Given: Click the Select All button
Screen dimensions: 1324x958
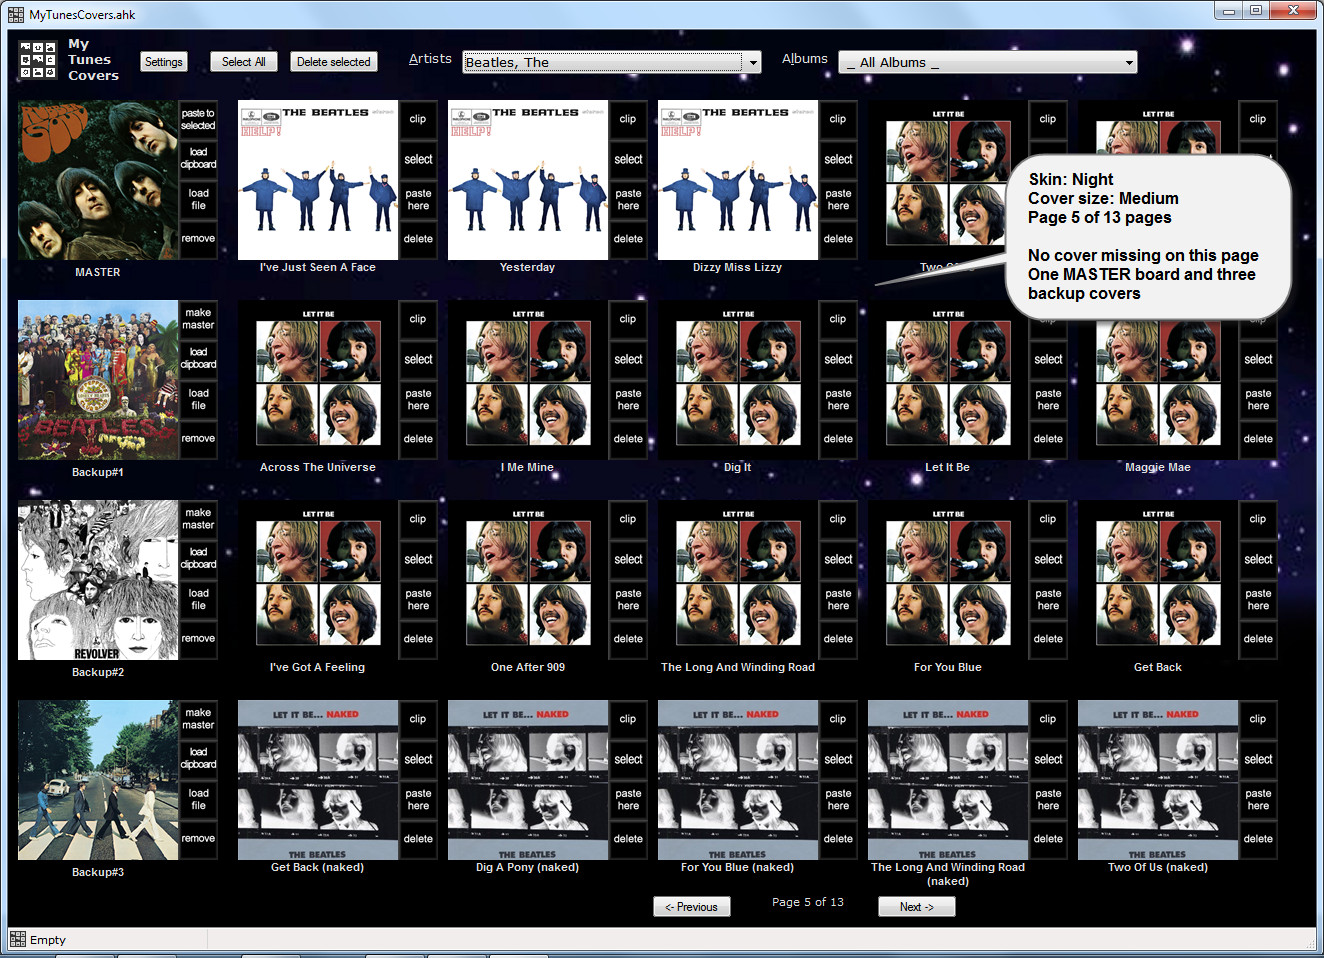Looking at the screenshot, I should tap(244, 62).
